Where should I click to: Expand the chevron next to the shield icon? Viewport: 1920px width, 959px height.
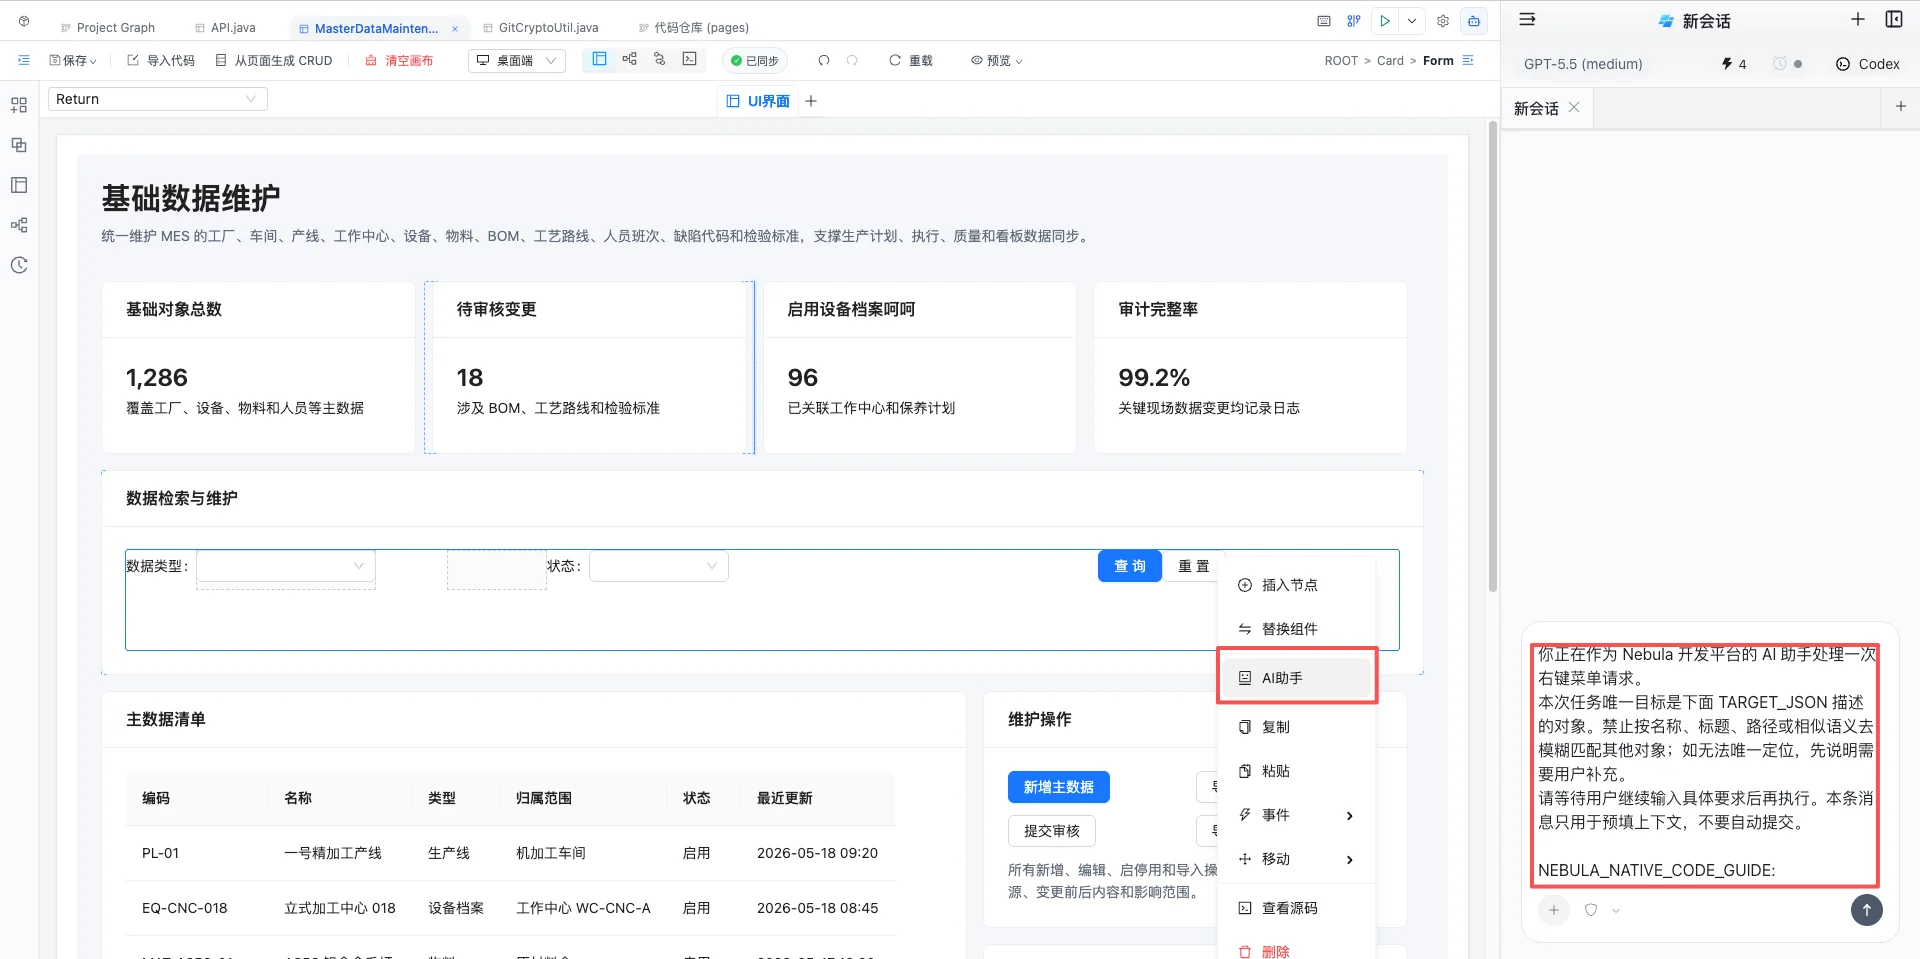(1616, 910)
